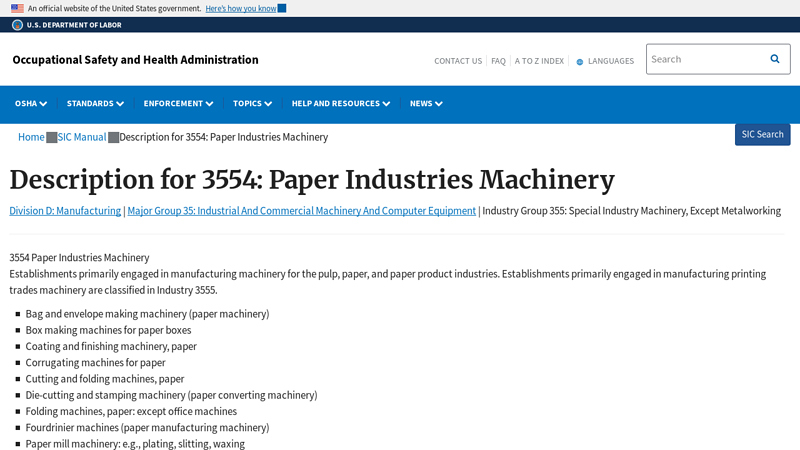Open the News menu
Image resolution: width=800 pixels, height=450 pixels.
point(426,104)
